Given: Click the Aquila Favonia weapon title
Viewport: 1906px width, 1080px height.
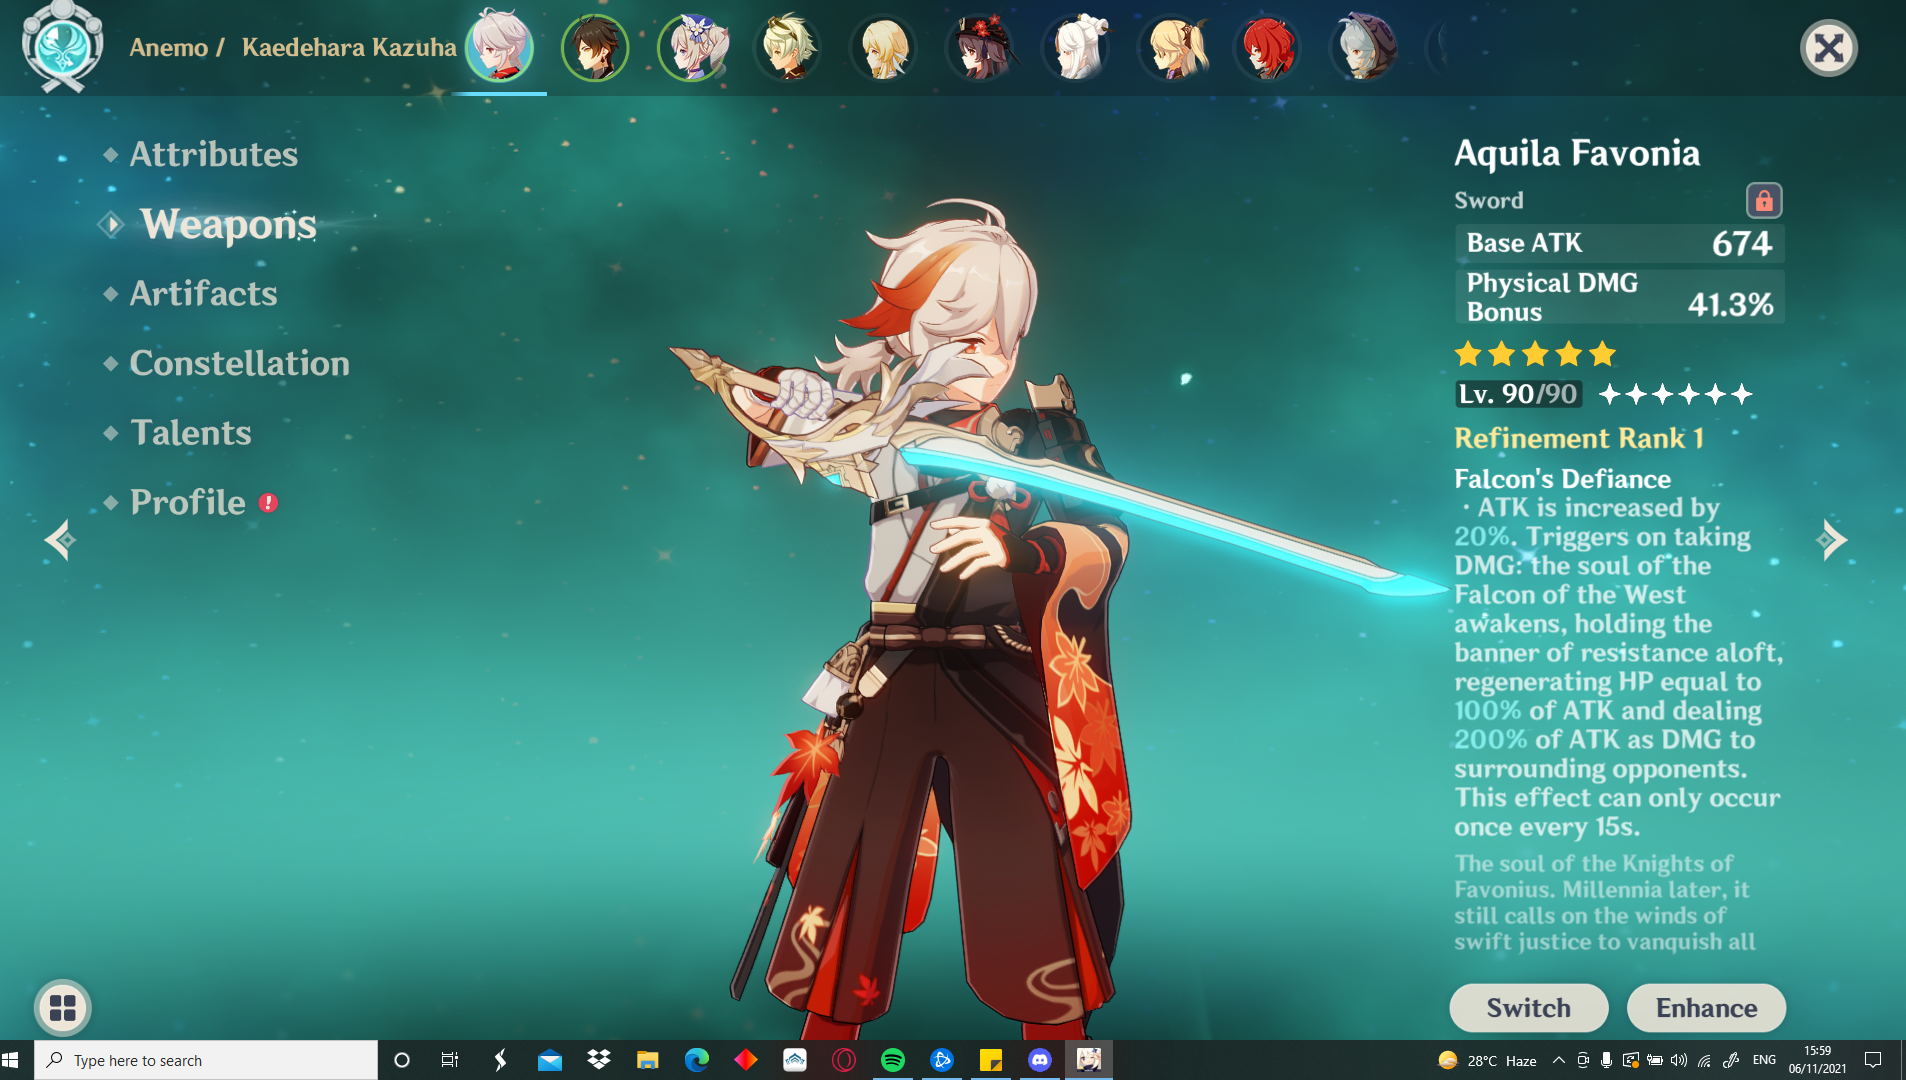Looking at the screenshot, I should pyautogui.click(x=1577, y=153).
